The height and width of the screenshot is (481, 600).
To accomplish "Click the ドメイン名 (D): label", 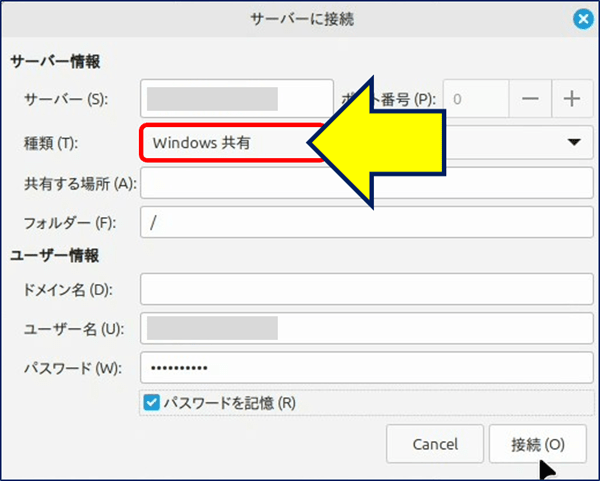I will pos(68,290).
